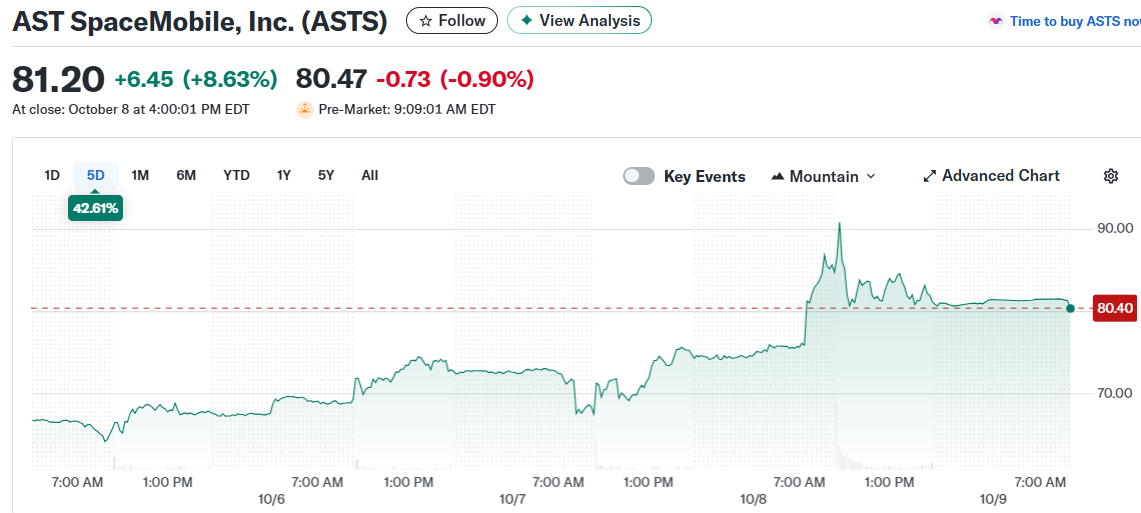Show the 5Y price history

click(x=326, y=175)
